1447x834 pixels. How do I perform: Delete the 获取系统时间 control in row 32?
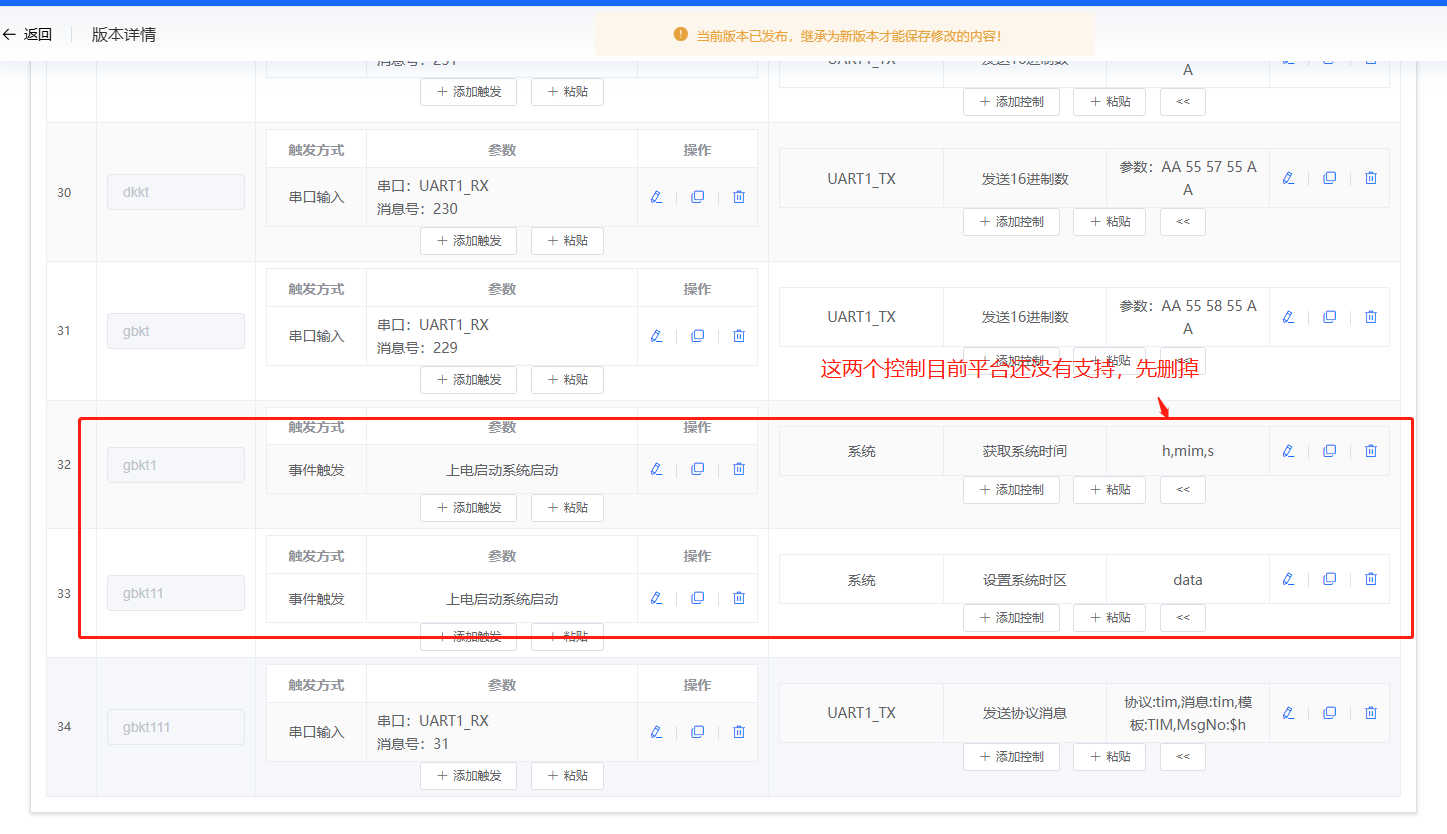coord(1370,450)
